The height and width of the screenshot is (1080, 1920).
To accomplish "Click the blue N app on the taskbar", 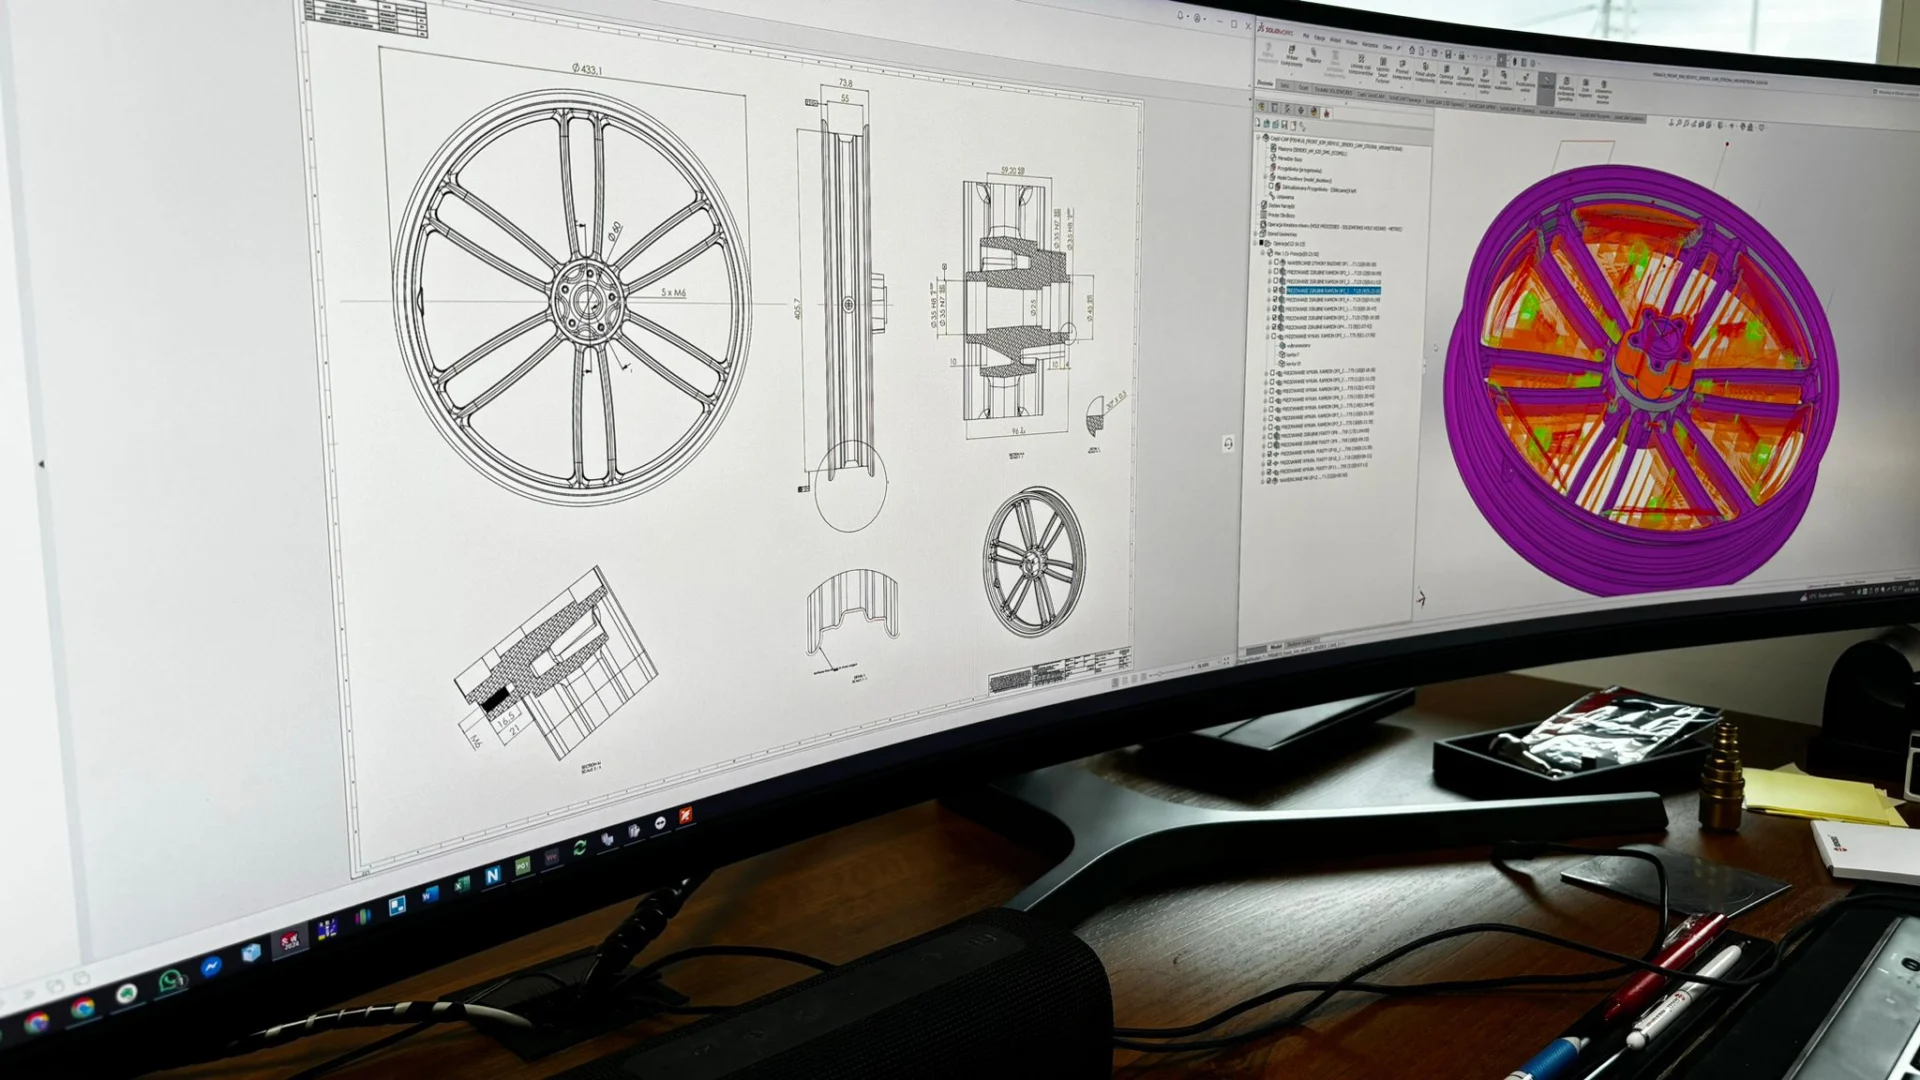I will click(493, 875).
